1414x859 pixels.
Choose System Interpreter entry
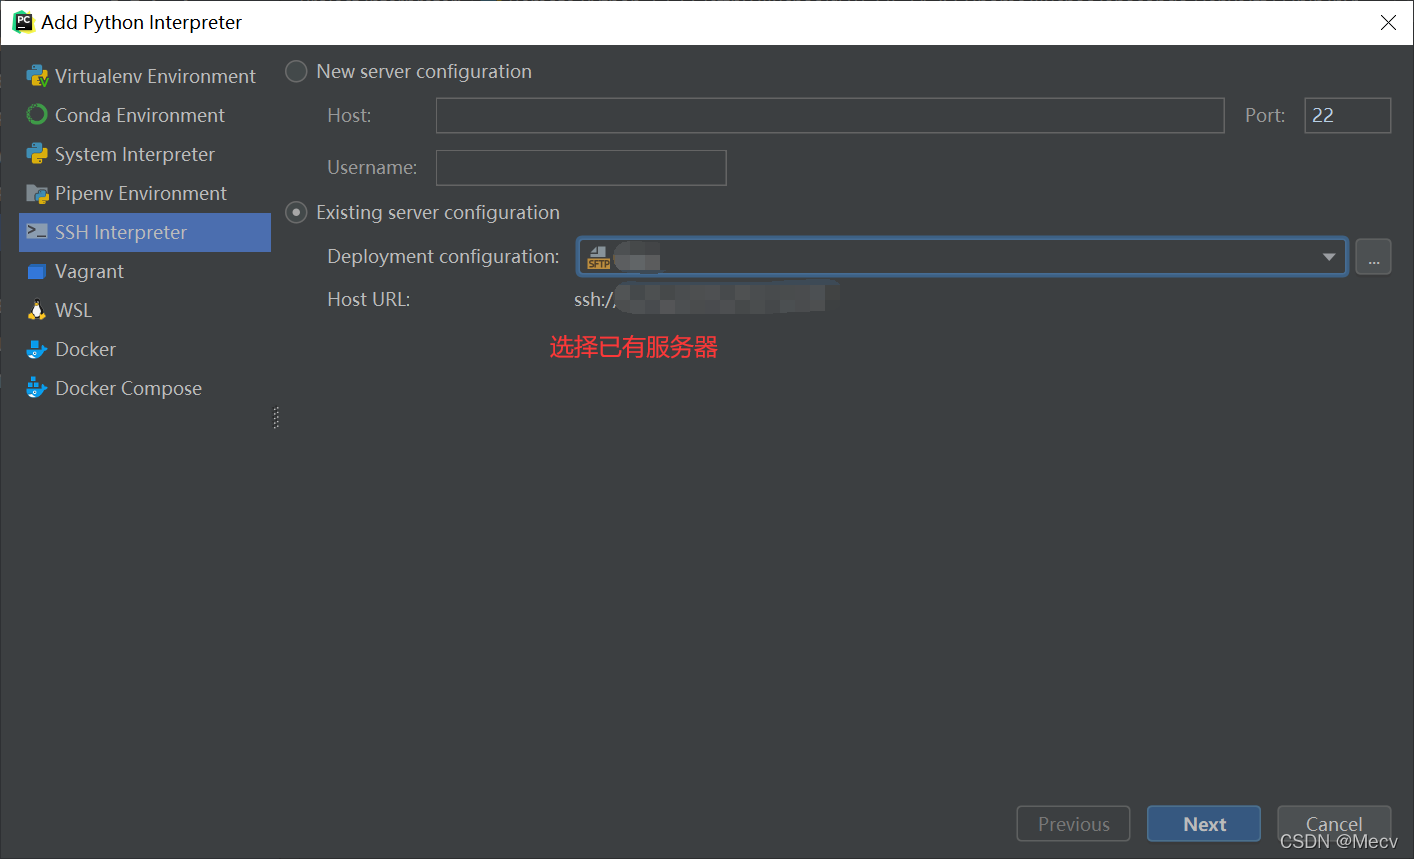[x=145, y=154]
